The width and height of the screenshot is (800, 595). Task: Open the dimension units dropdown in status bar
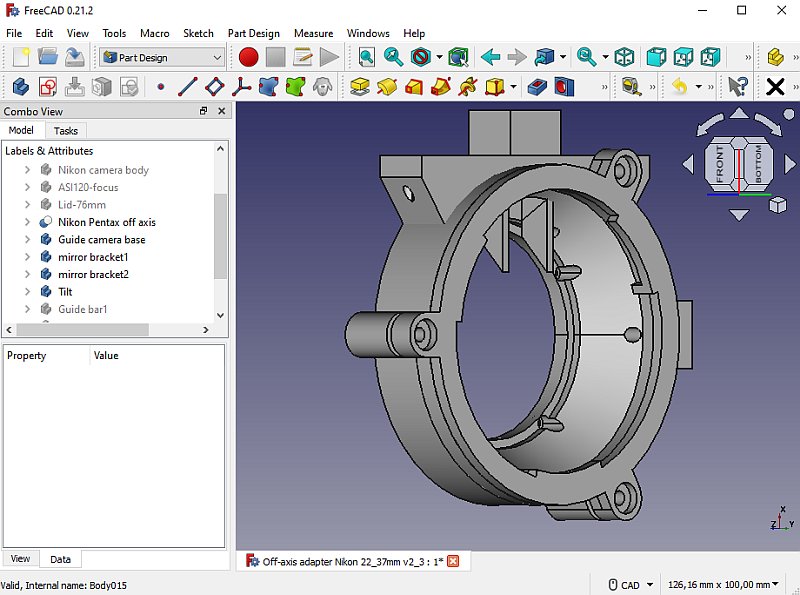pyautogui.click(x=723, y=585)
